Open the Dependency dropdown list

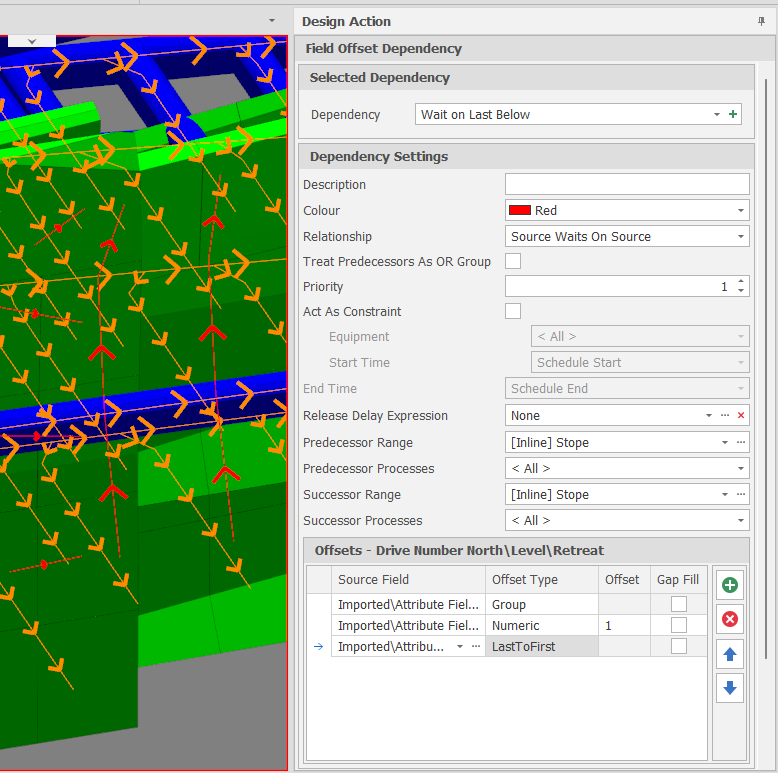pyautogui.click(x=717, y=115)
